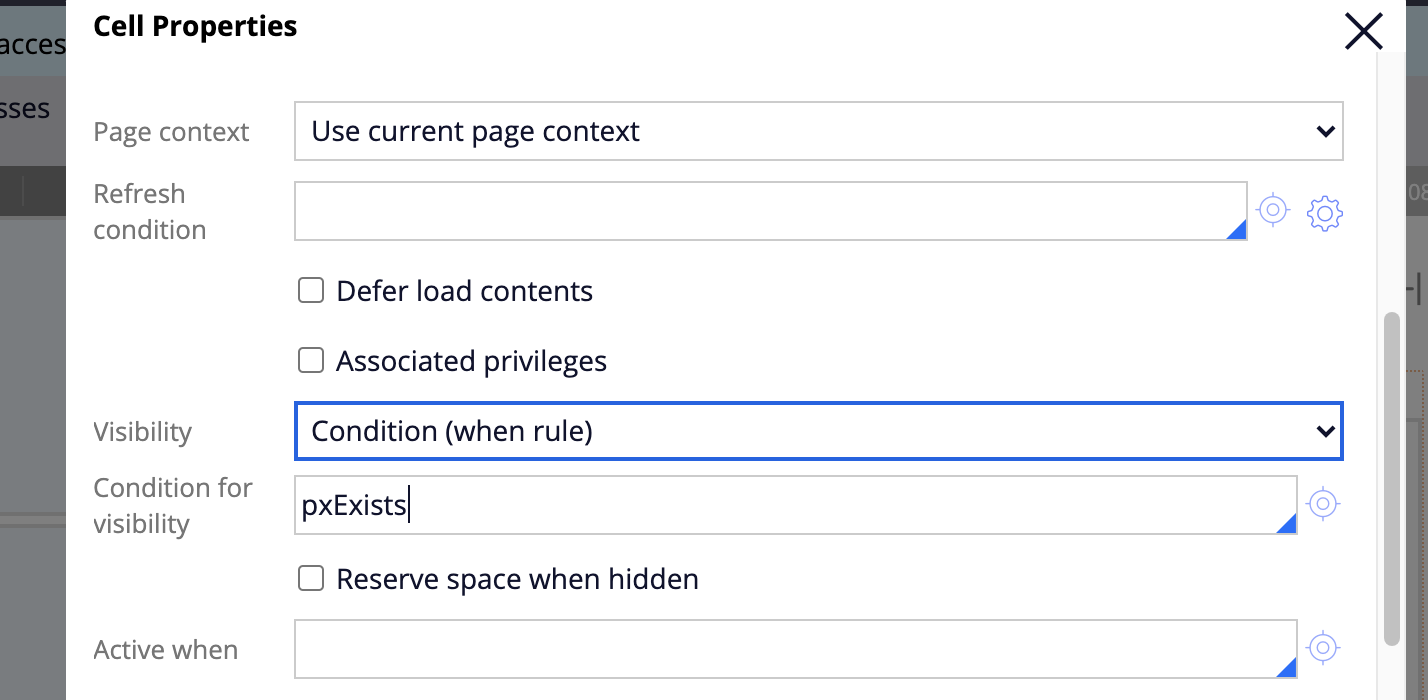This screenshot has width=1428, height=700.
Task: Open the Page context dropdown
Action: 818,131
